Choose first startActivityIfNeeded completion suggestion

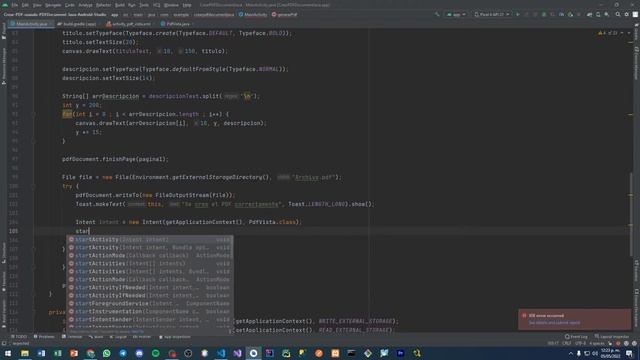(x=150, y=288)
